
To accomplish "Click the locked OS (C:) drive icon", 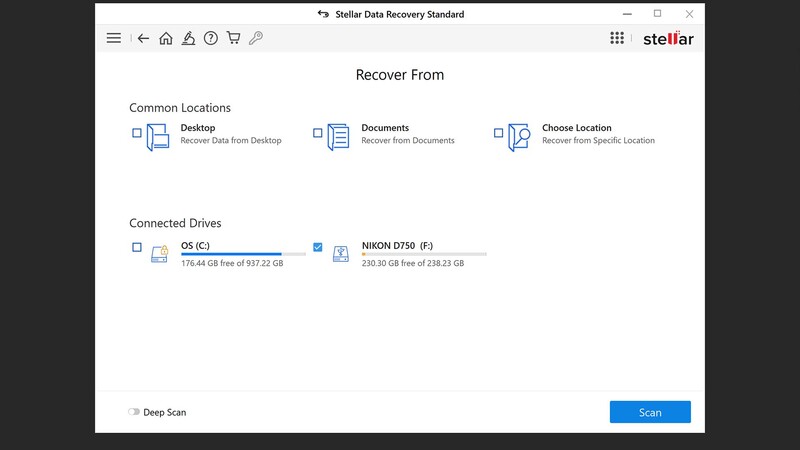I will [160, 254].
